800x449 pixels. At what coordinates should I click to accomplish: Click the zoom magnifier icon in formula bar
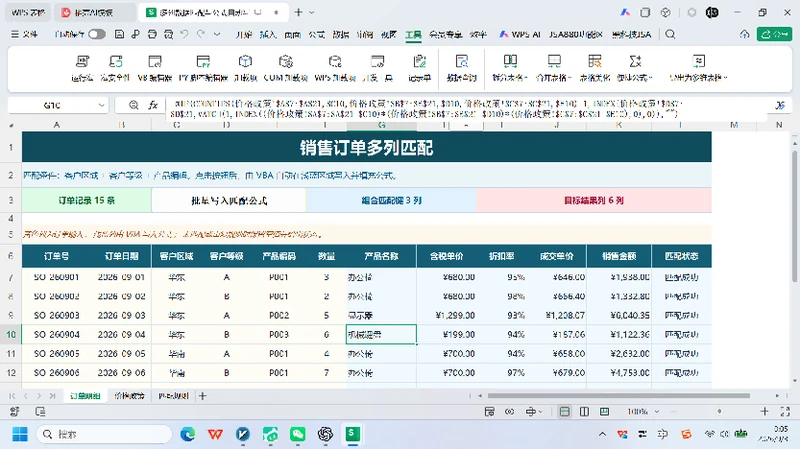pos(134,105)
